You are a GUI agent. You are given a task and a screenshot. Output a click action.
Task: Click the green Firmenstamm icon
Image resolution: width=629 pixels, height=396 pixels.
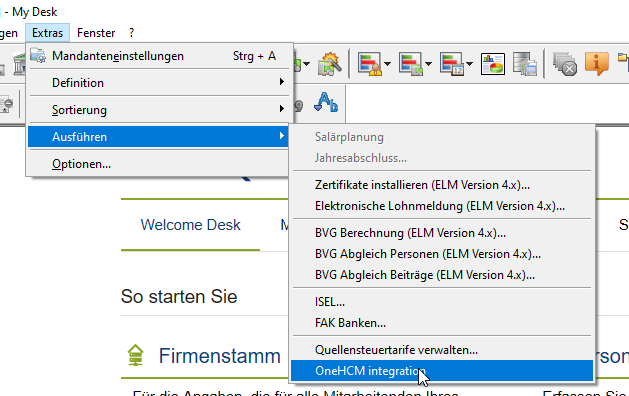(135, 355)
